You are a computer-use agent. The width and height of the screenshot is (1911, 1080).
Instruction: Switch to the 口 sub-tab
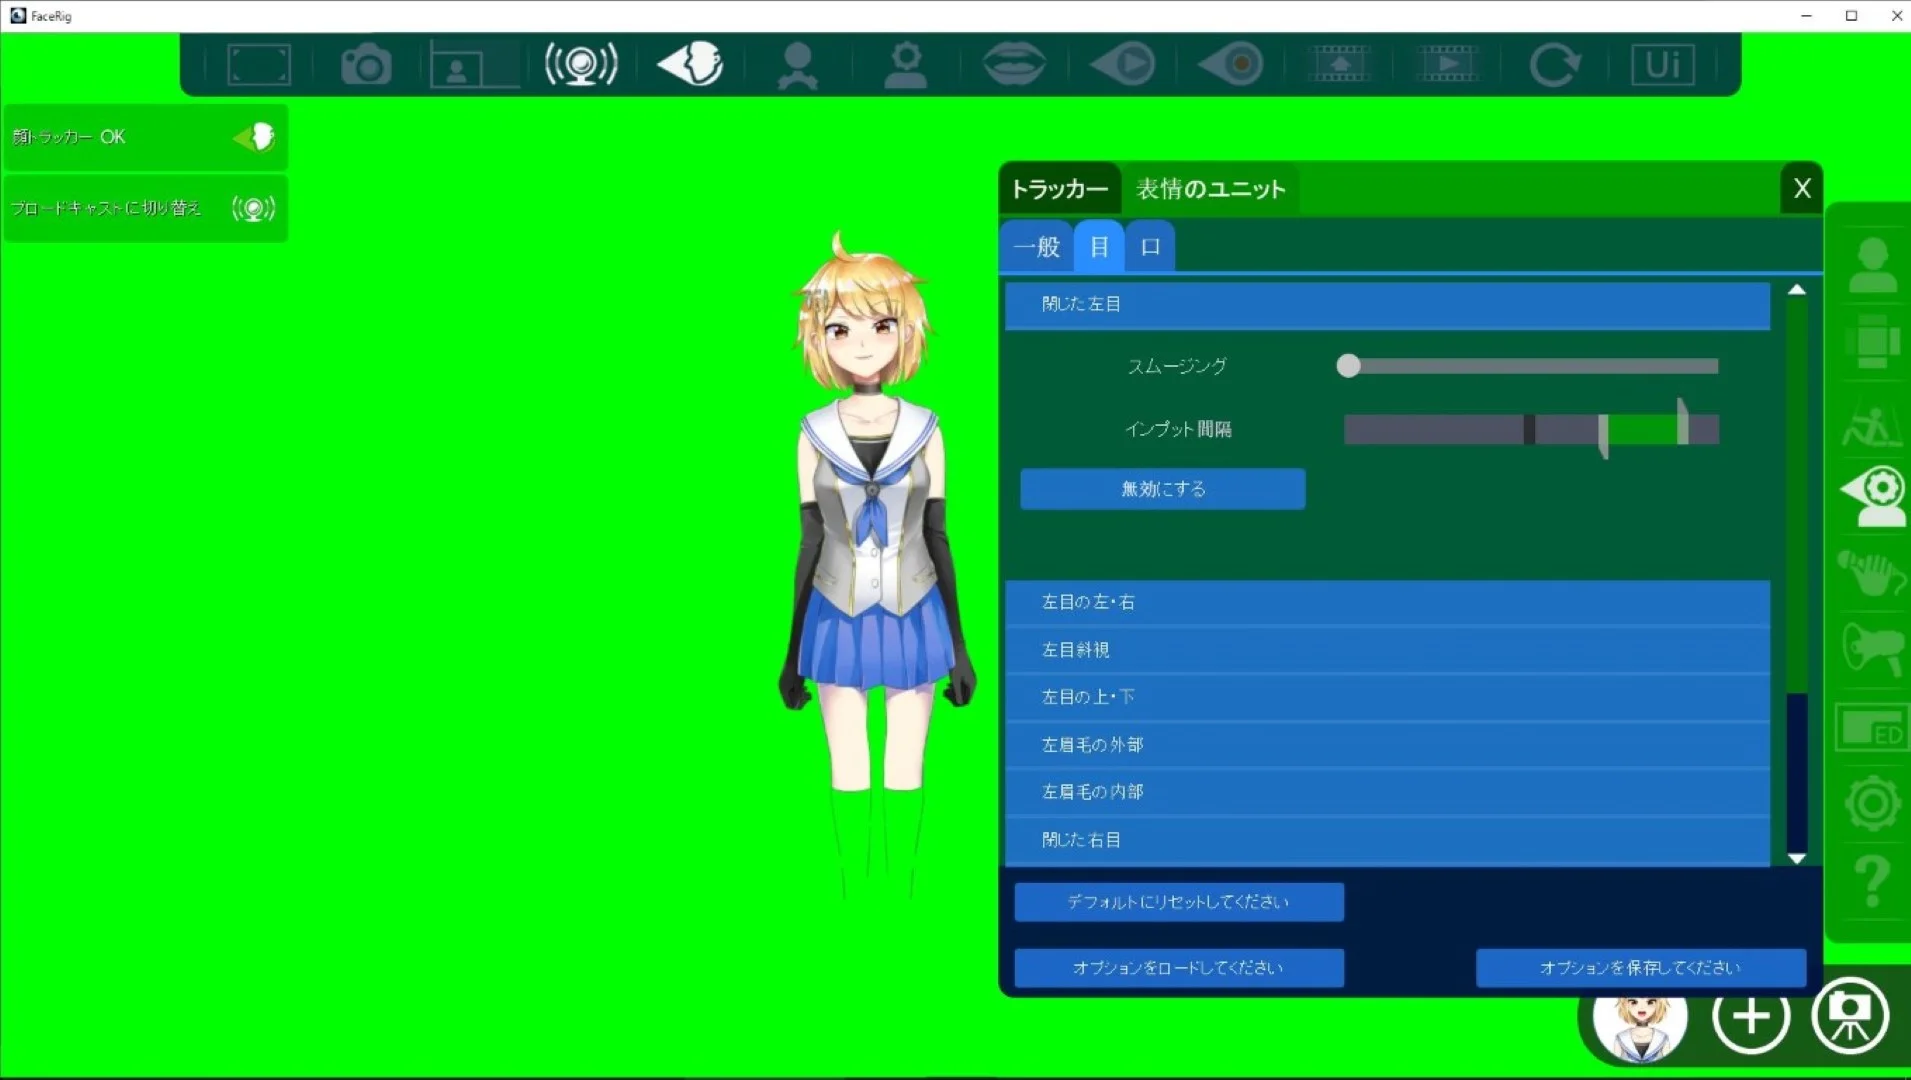tap(1149, 246)
